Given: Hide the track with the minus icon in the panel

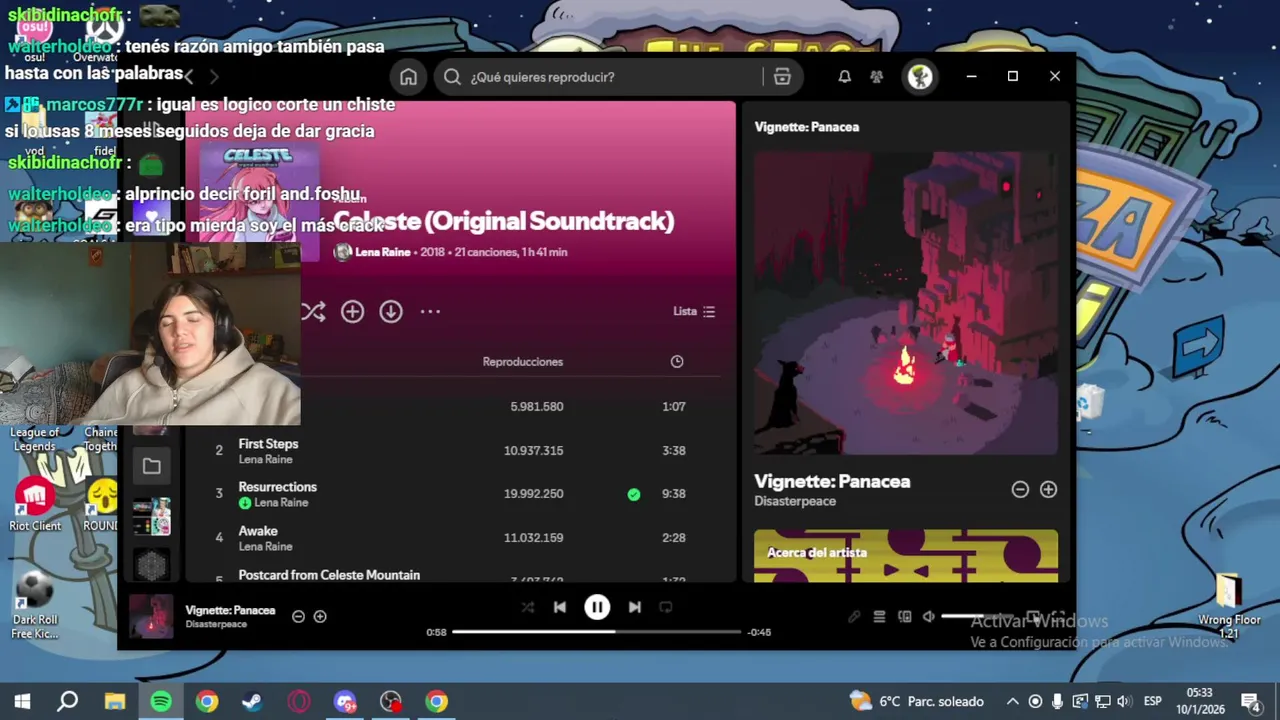Looking at the screenshot, I should pyautogui.click(x=1020, y=490).
